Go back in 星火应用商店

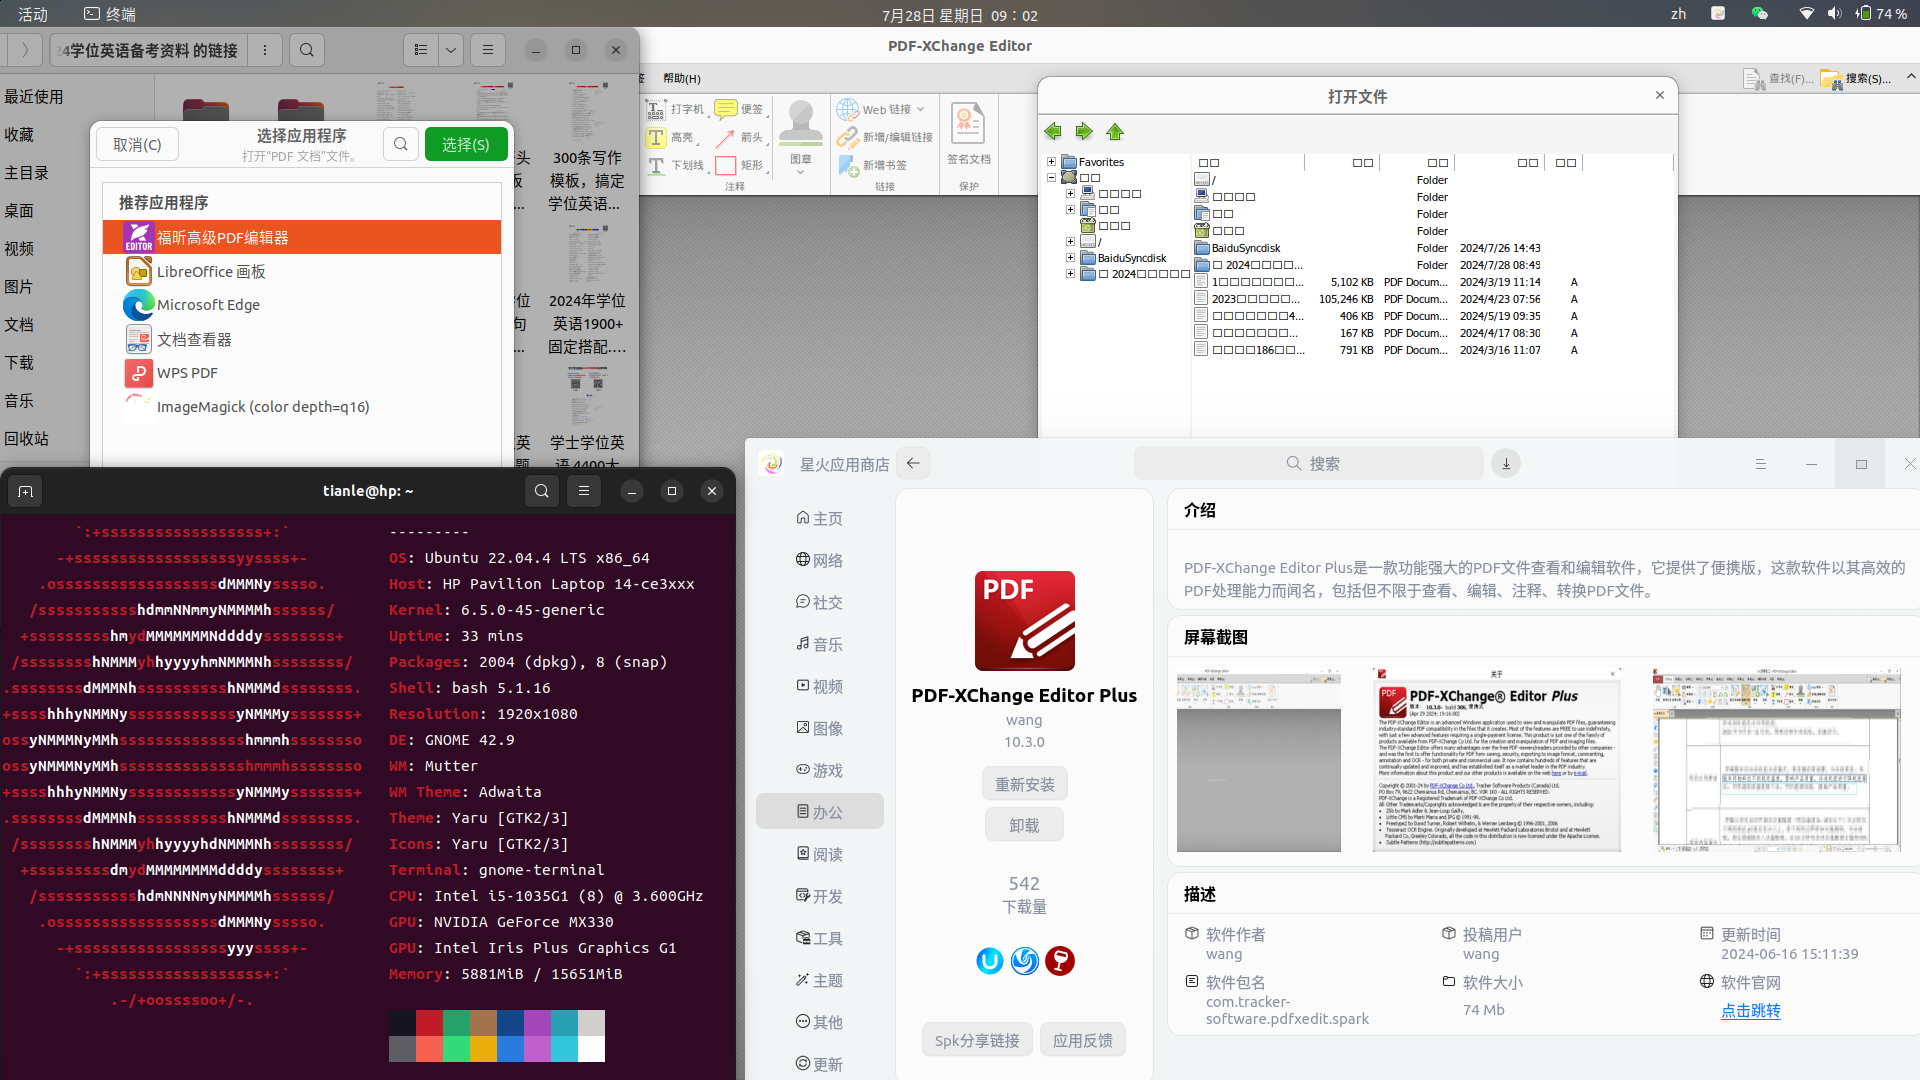(913, 463)
